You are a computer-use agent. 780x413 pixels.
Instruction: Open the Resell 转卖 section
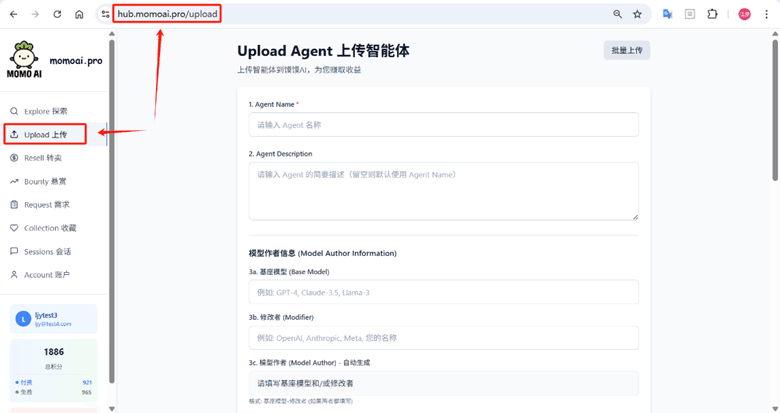coord(42,158)
